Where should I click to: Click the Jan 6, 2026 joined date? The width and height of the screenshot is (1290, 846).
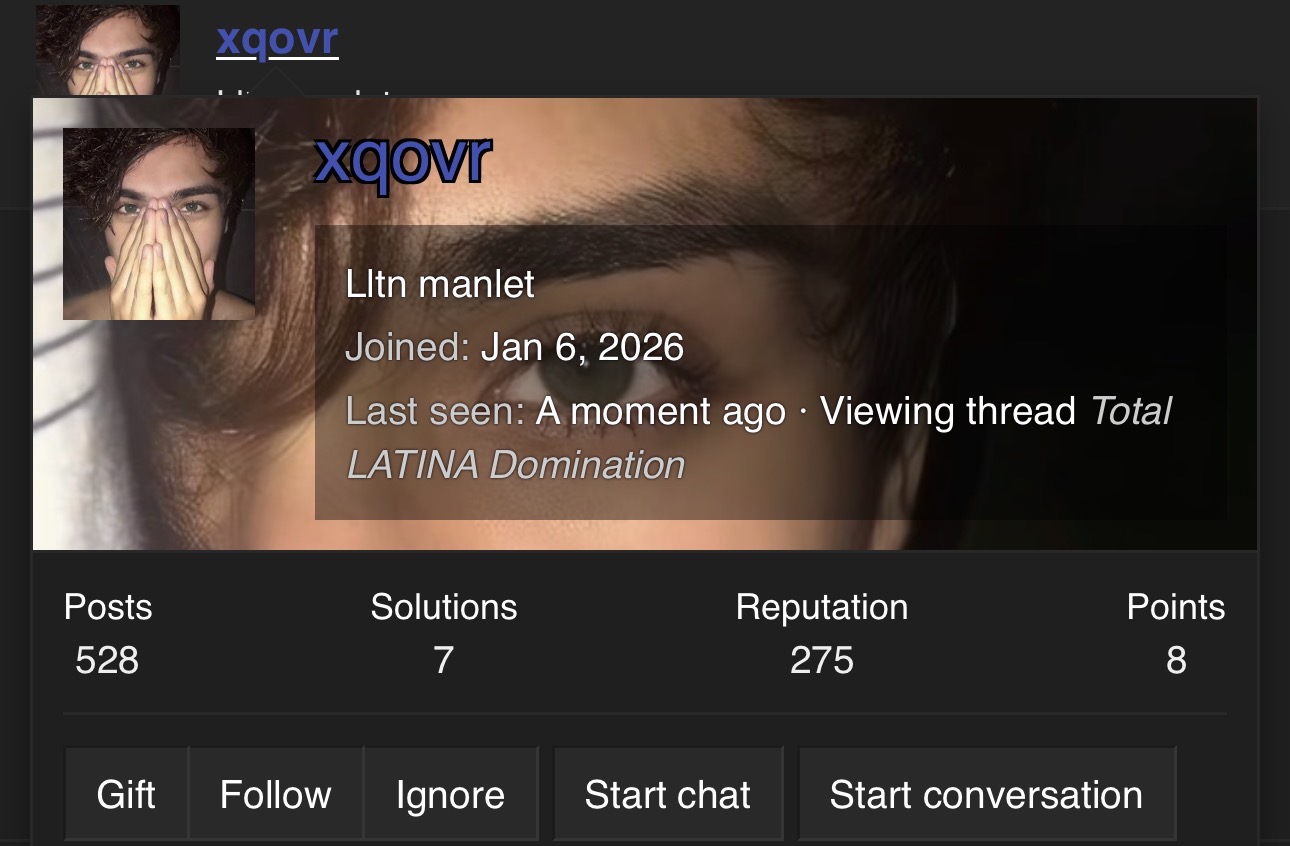[x=582, y=347]
